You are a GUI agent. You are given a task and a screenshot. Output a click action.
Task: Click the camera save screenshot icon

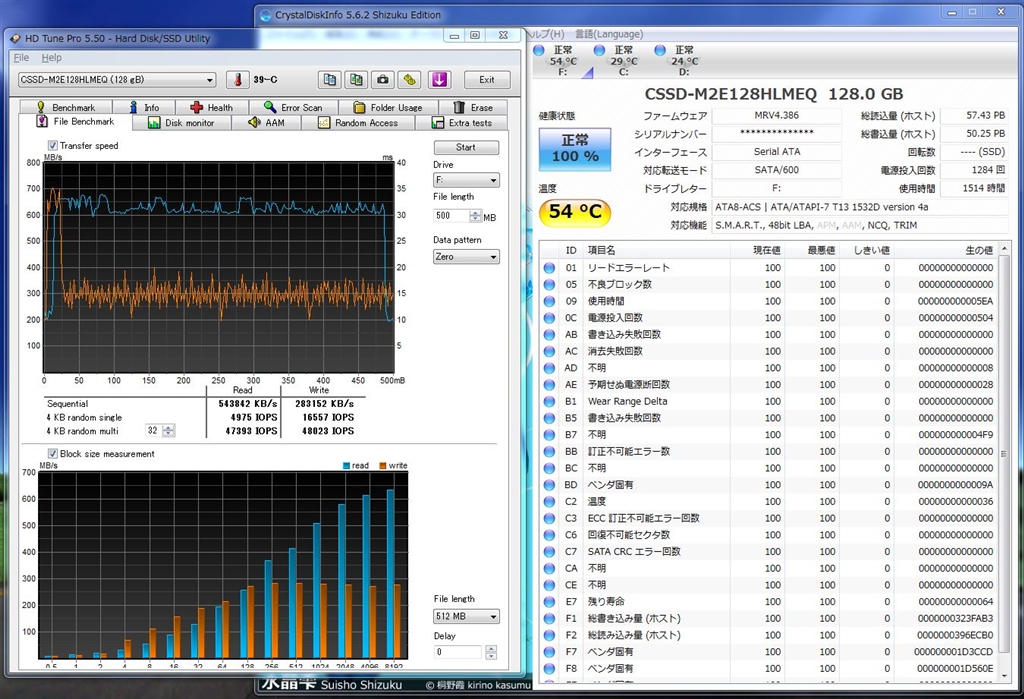click(x=383, y=80)
